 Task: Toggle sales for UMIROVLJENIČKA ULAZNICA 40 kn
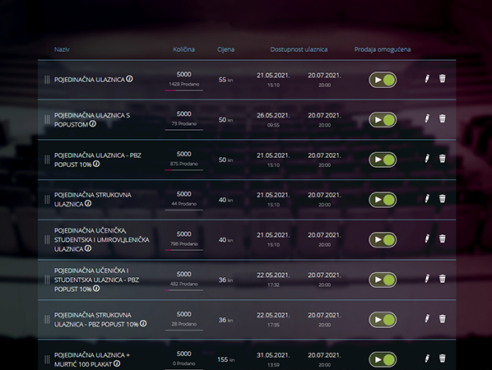click(x=383, y=240)
